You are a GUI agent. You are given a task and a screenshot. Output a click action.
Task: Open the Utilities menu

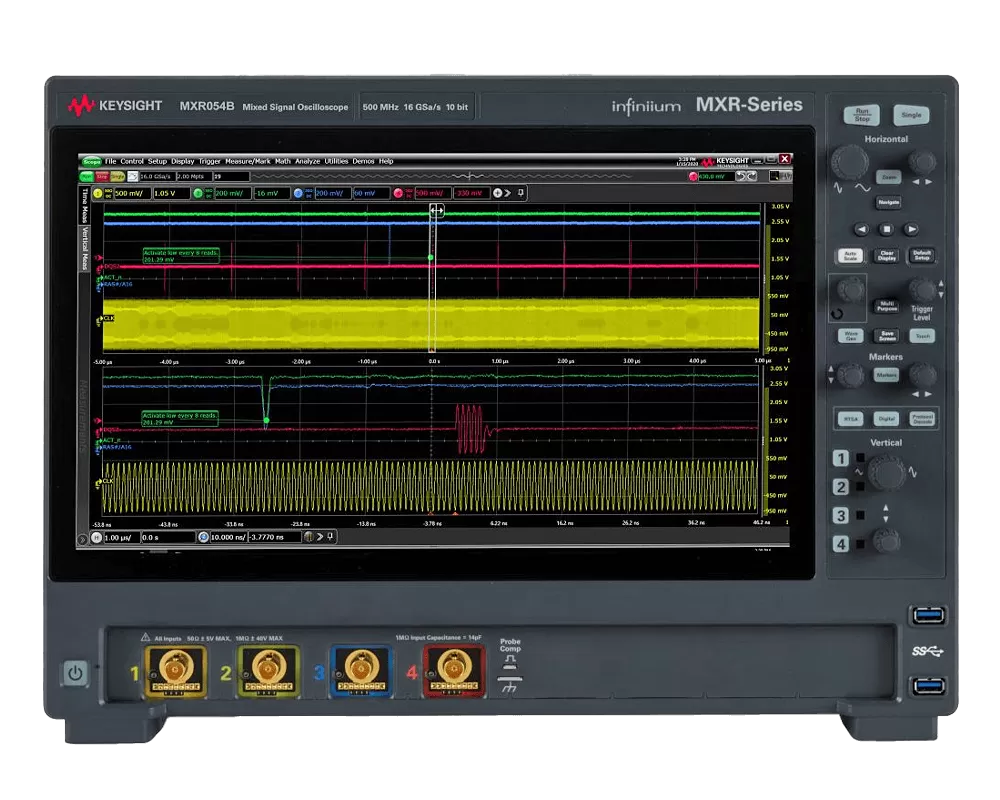click(x=336, y=161)
